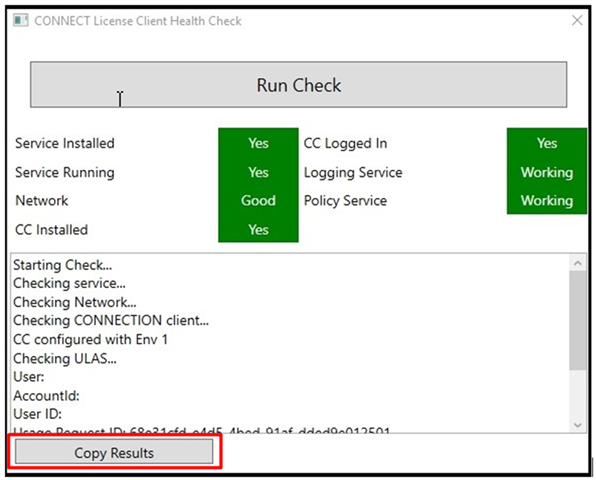Click the CC Installed Yes status
This screenshot has height=480, width=596.
pos(258,229)
